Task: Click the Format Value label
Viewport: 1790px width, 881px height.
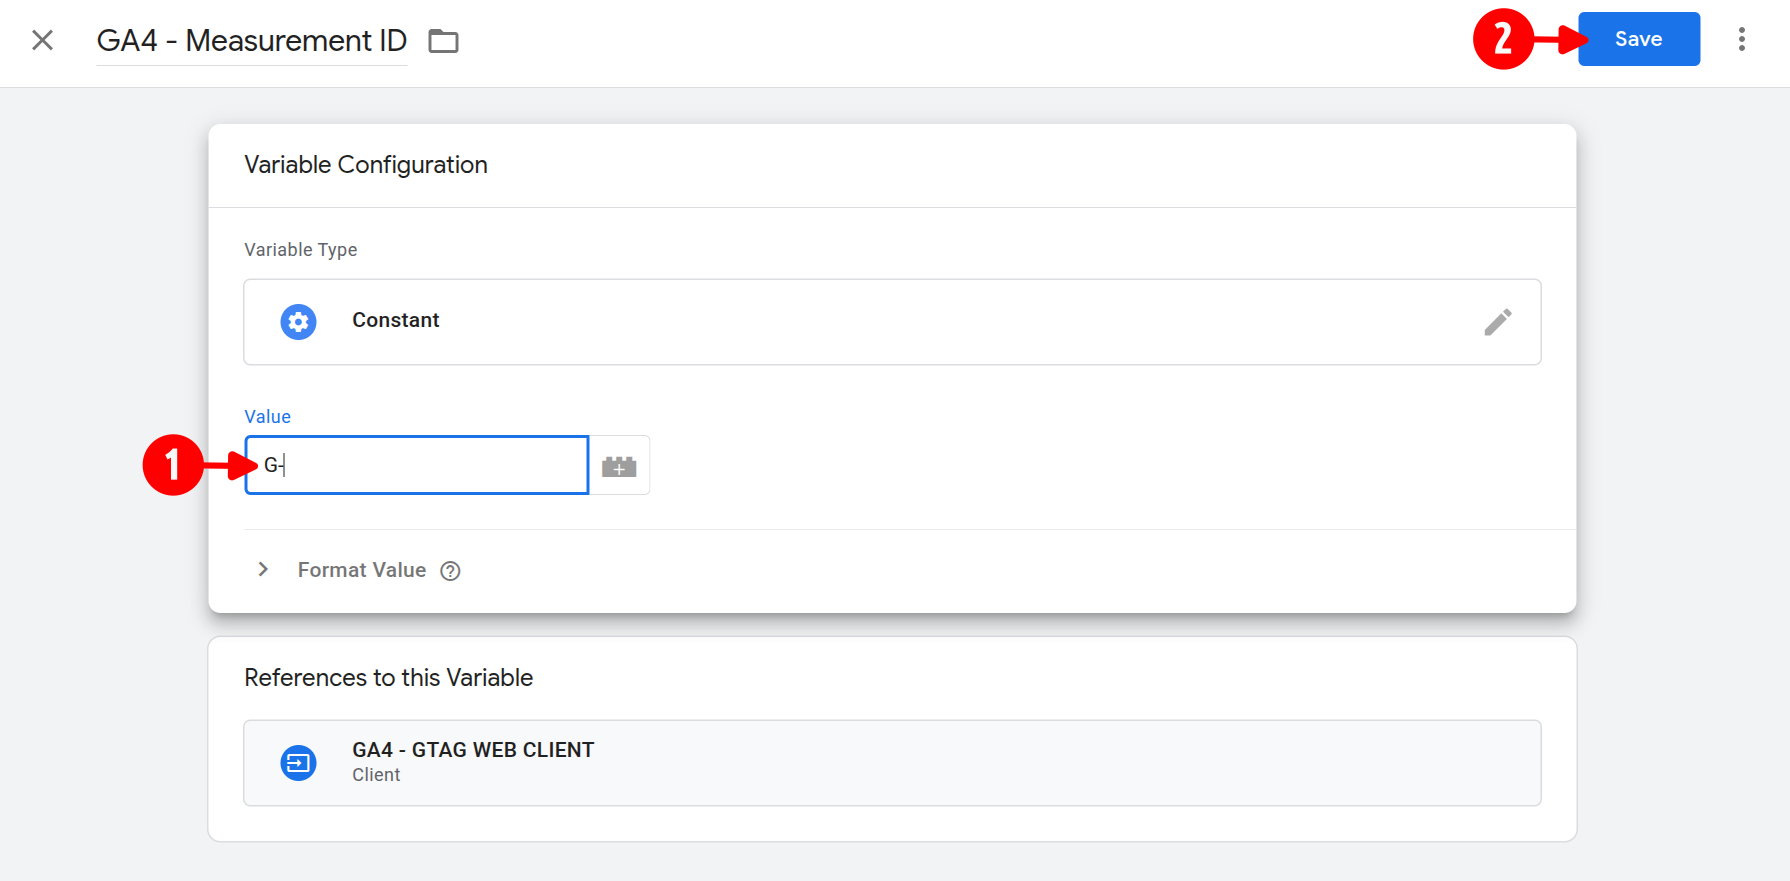Action: click(x=361, y=570)
